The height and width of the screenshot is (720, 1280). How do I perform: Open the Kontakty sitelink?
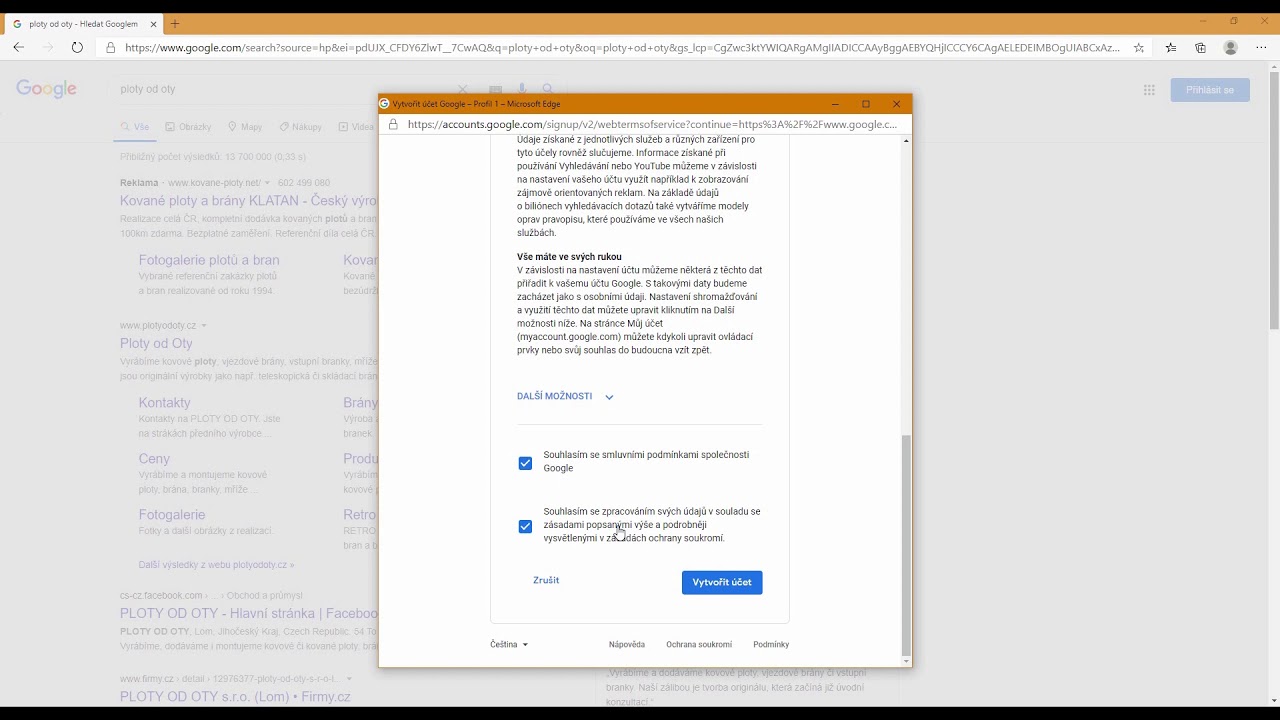[x=164, y=403]
